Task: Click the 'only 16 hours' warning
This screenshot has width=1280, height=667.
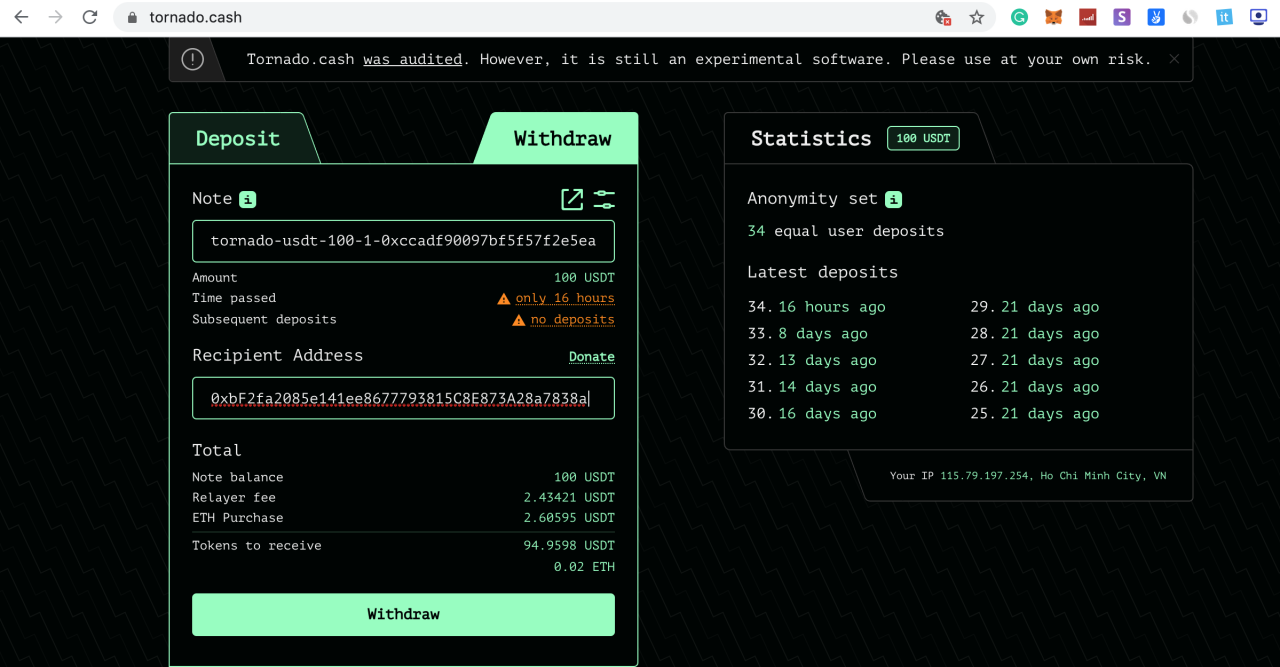Action: coord(564,298)
